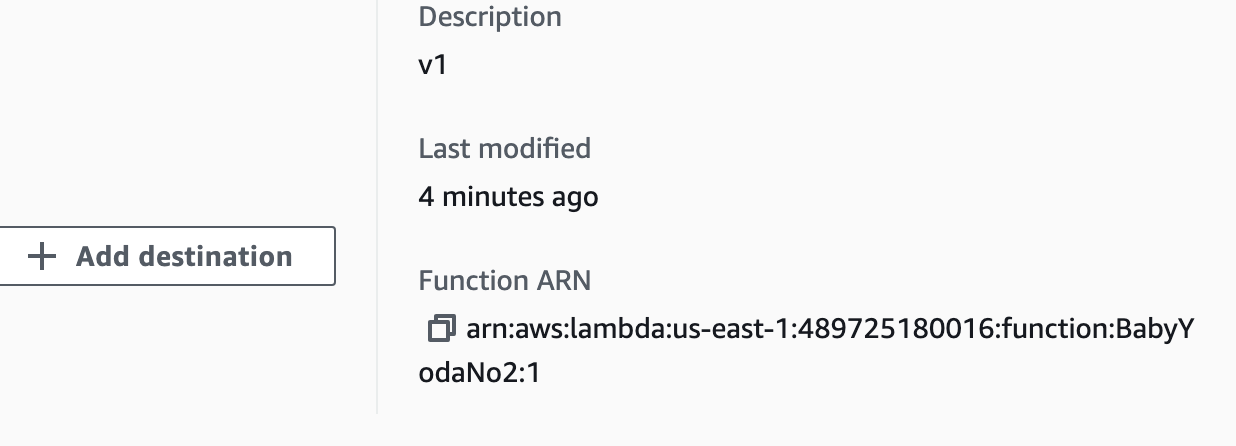
Task: Click the '4 minutes ago' timestamp
Action: coord(508,197)
